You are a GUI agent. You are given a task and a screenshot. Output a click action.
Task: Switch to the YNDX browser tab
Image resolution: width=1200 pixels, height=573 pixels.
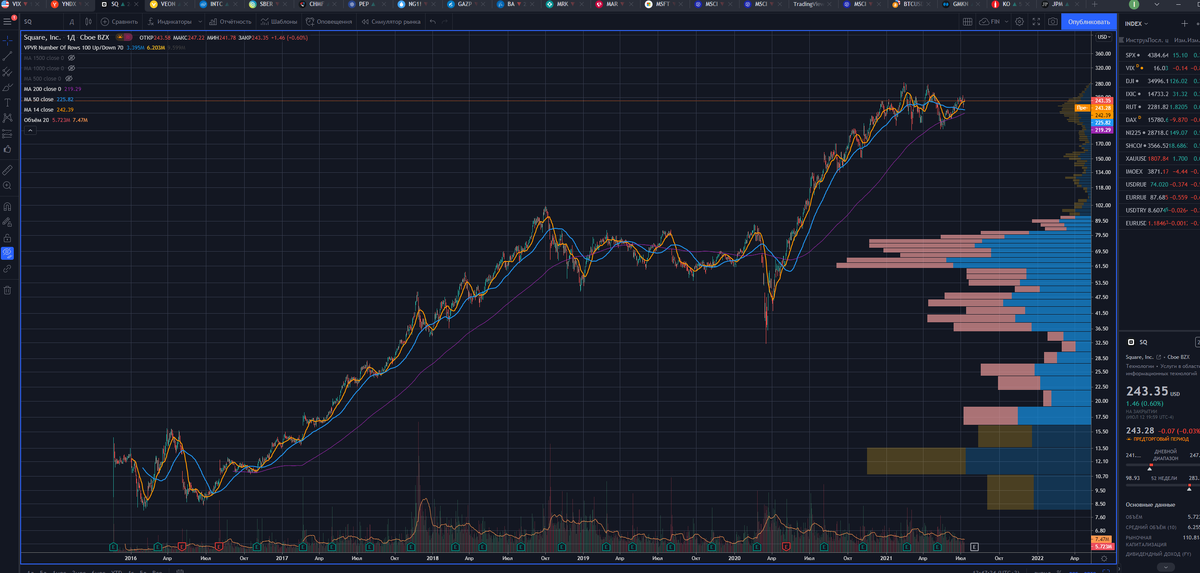tap(70, 4)
